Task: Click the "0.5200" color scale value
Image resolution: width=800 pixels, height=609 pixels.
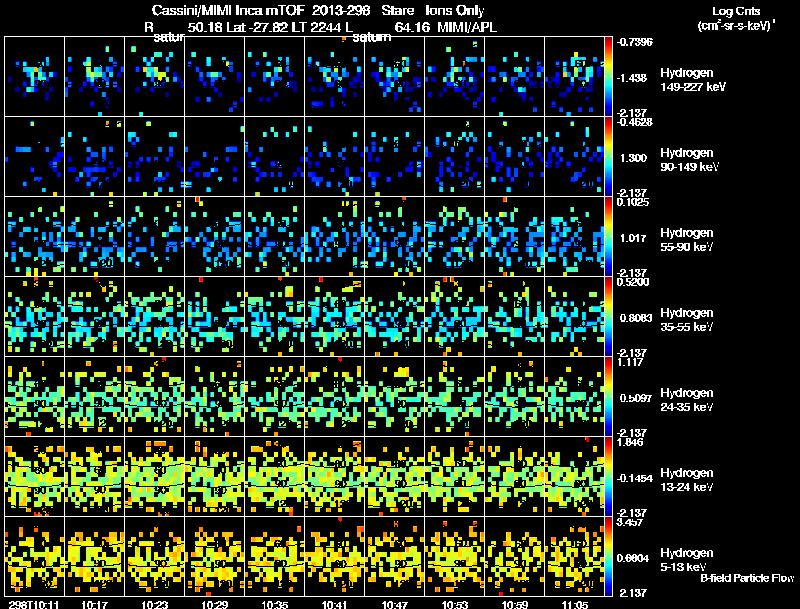Action: click(x=633, y=282)
